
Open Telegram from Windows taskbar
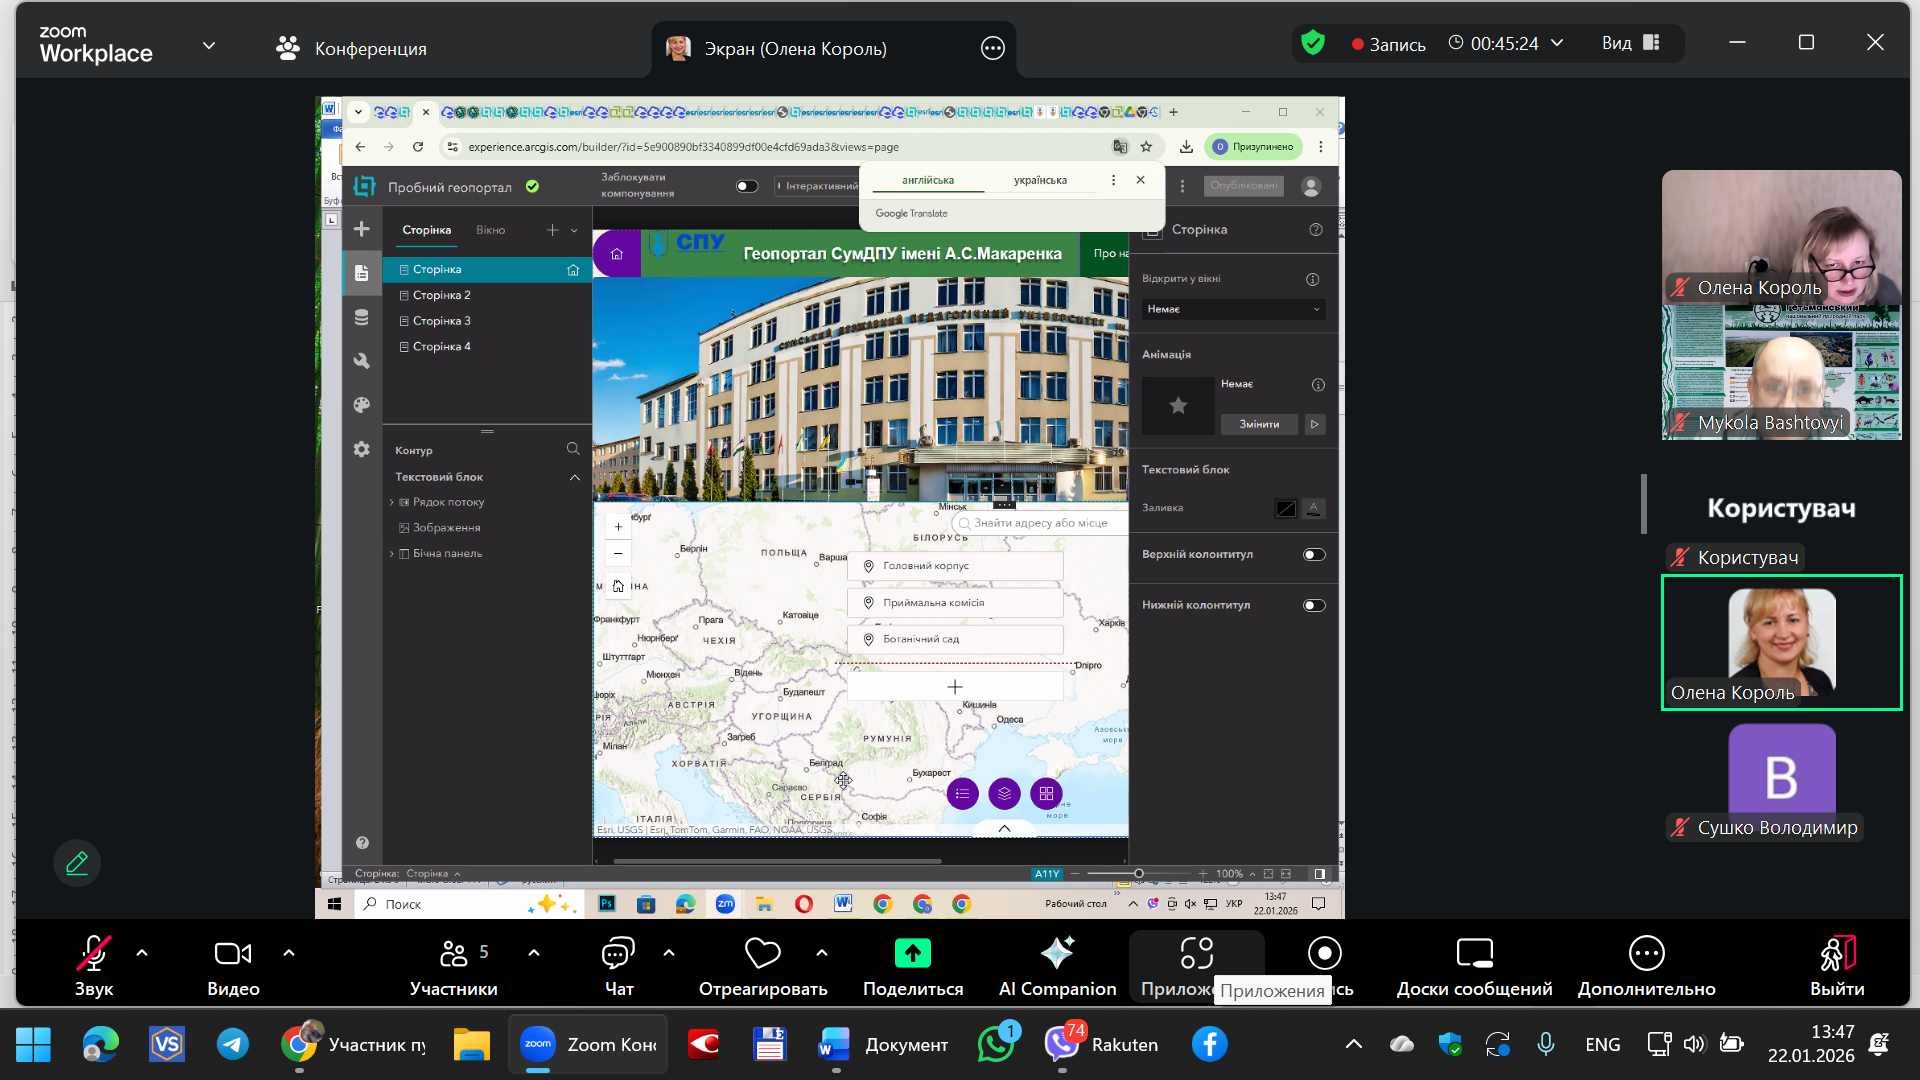point(233,1044)
